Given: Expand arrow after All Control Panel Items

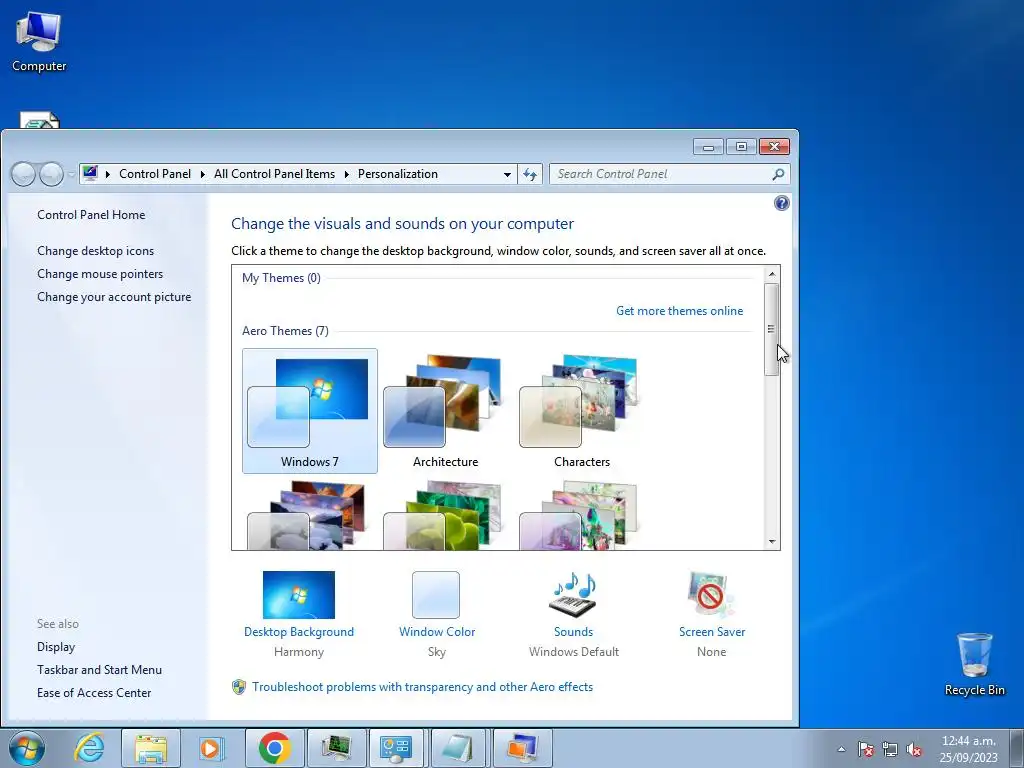Looking at the screenshot, I should (346, 174).
